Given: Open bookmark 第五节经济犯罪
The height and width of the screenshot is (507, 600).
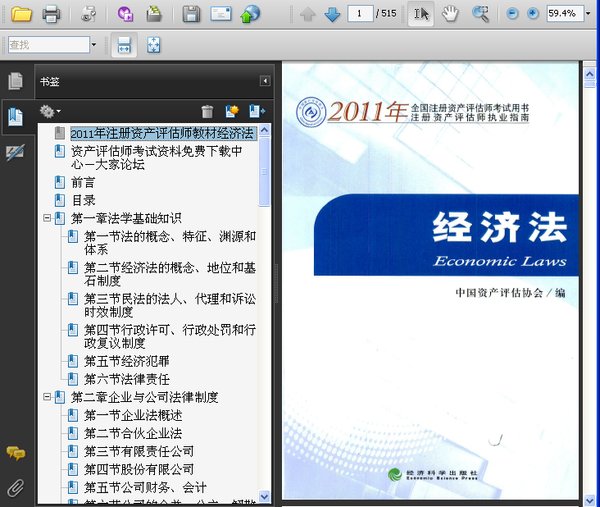Looking at the screenshot, I should [127, 361].
